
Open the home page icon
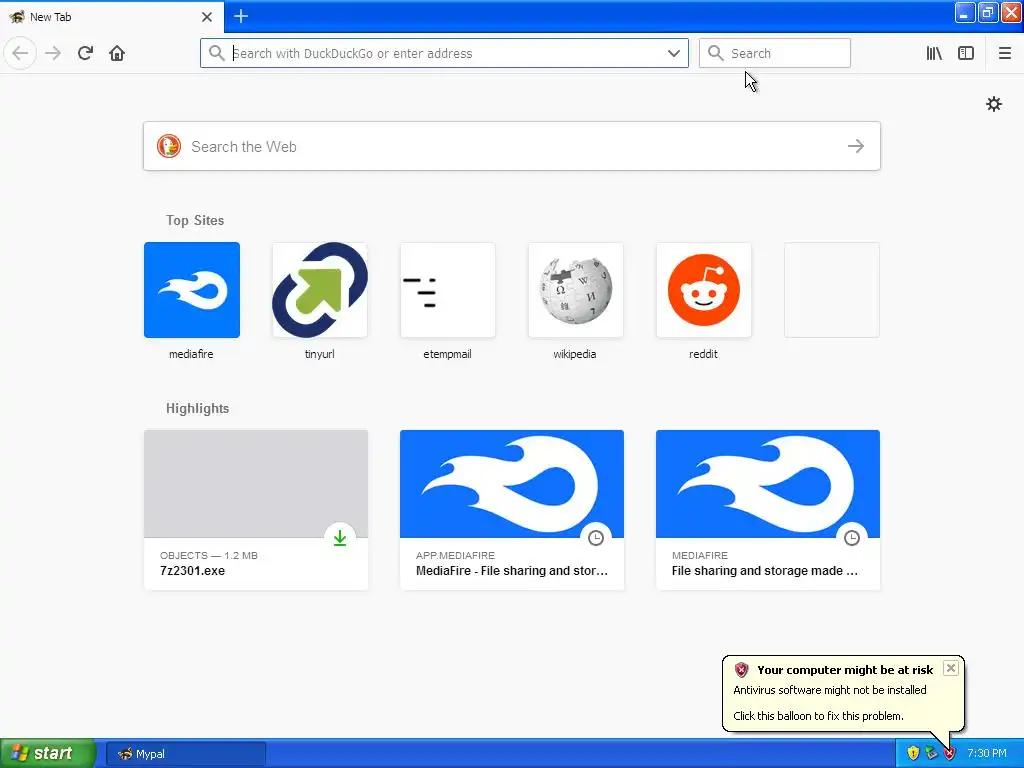click(x=117, y=53)
